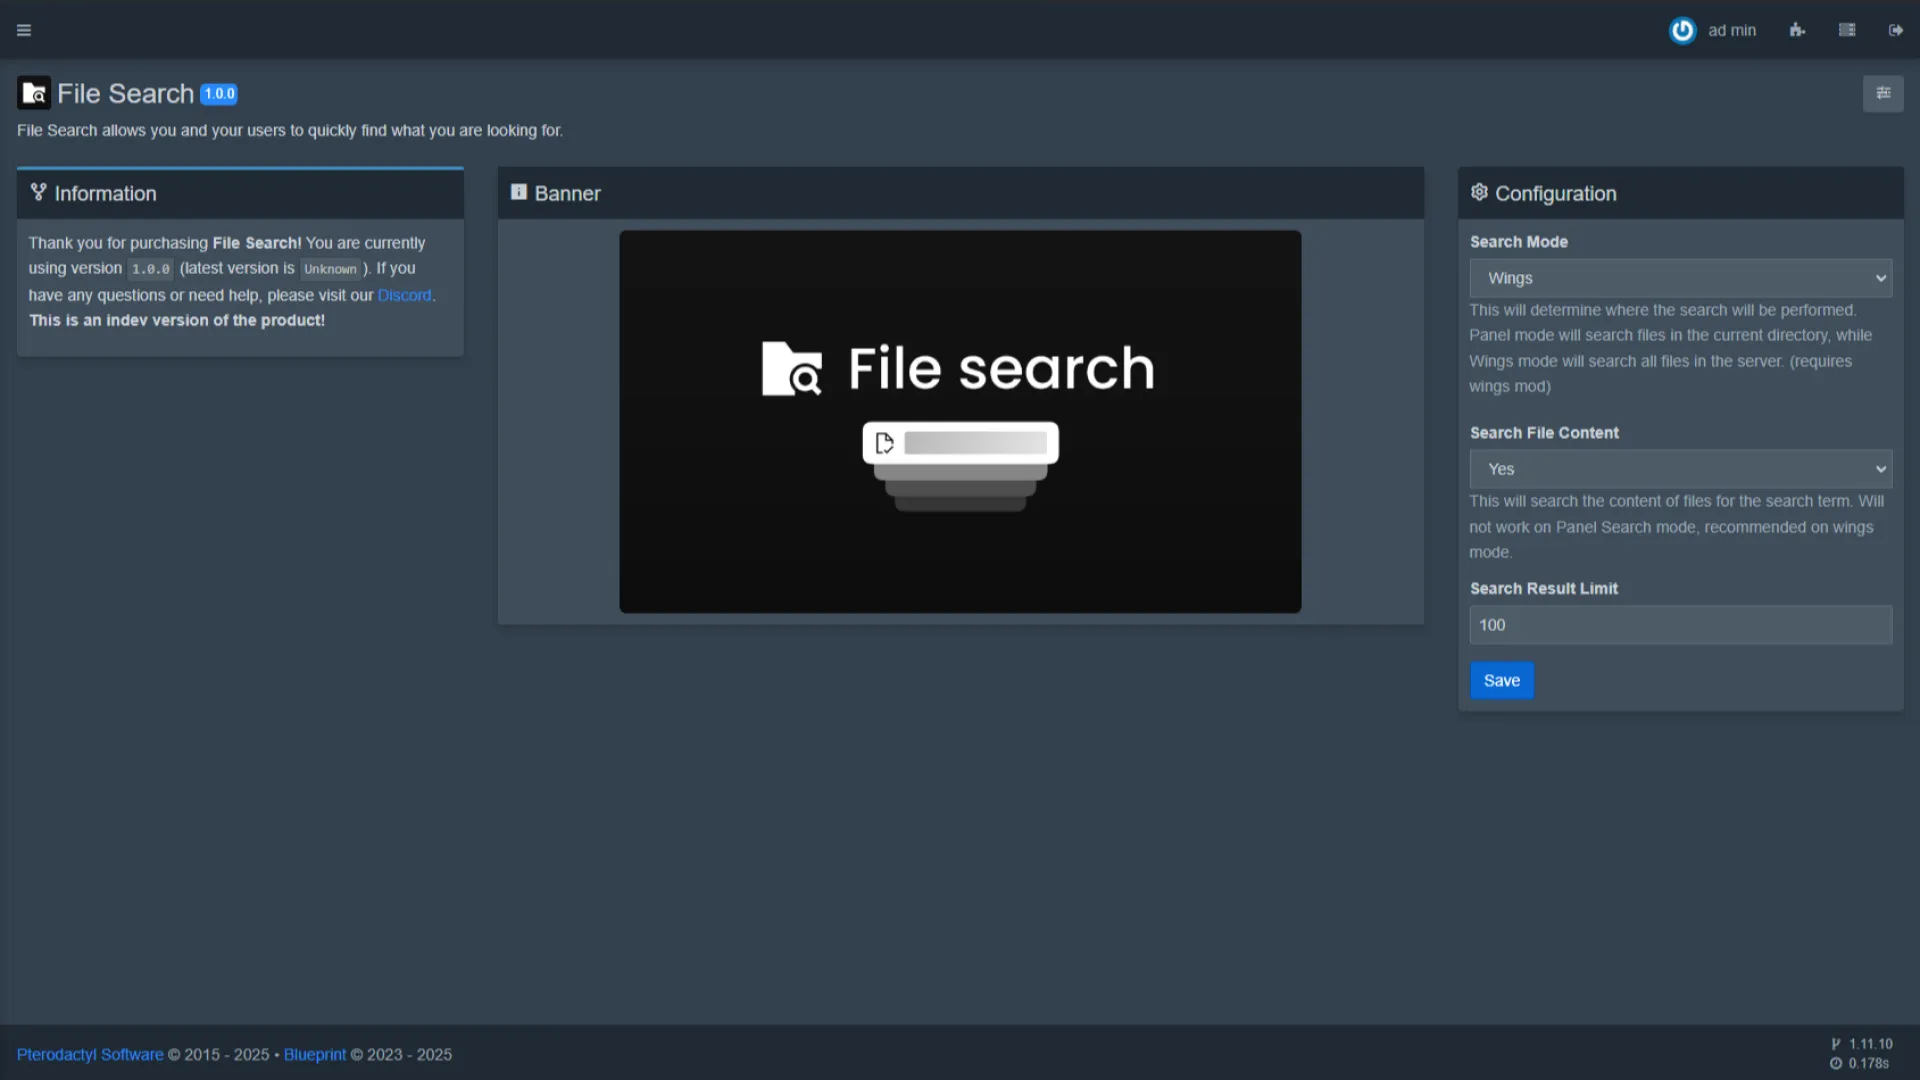
Task: Open the Discord link
Action: coord(404,295)
